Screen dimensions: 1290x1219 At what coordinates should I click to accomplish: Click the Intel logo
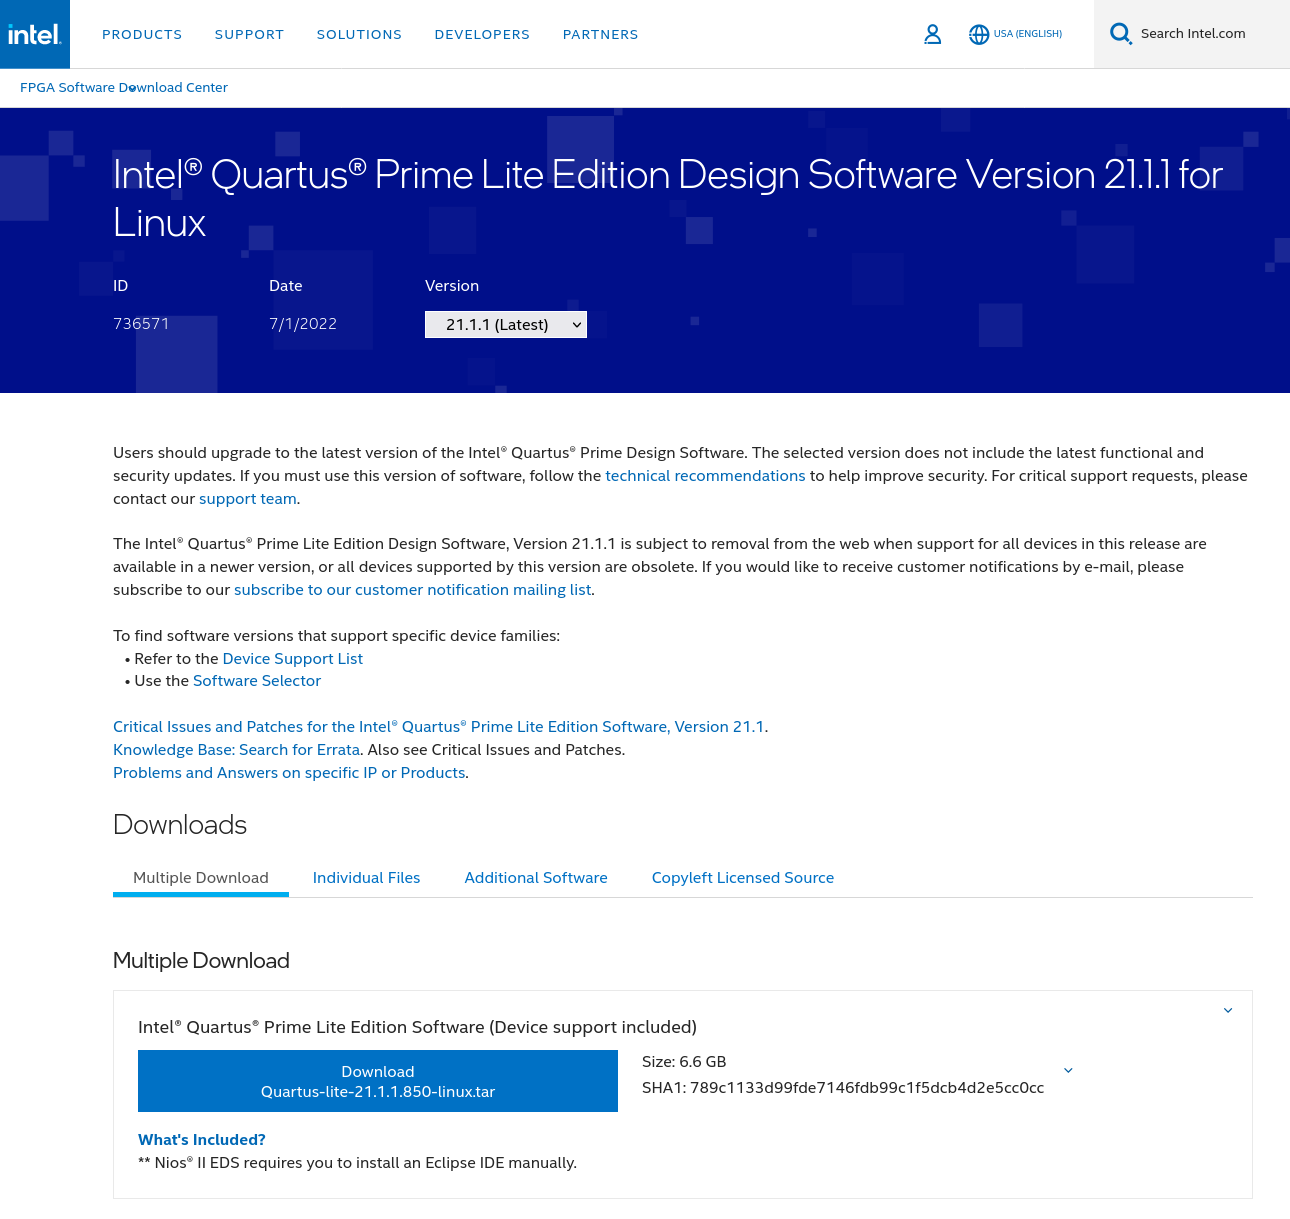[34, 33]
